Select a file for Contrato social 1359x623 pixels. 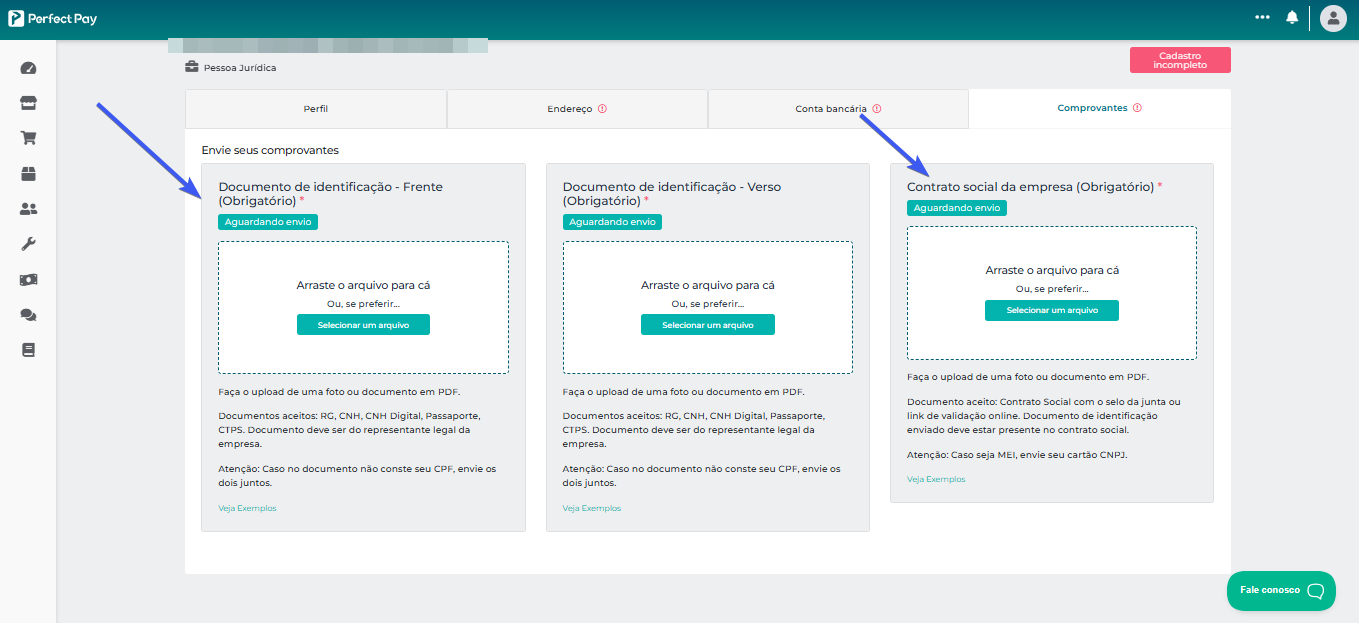pyautogui.click(x=1052, y=310)
